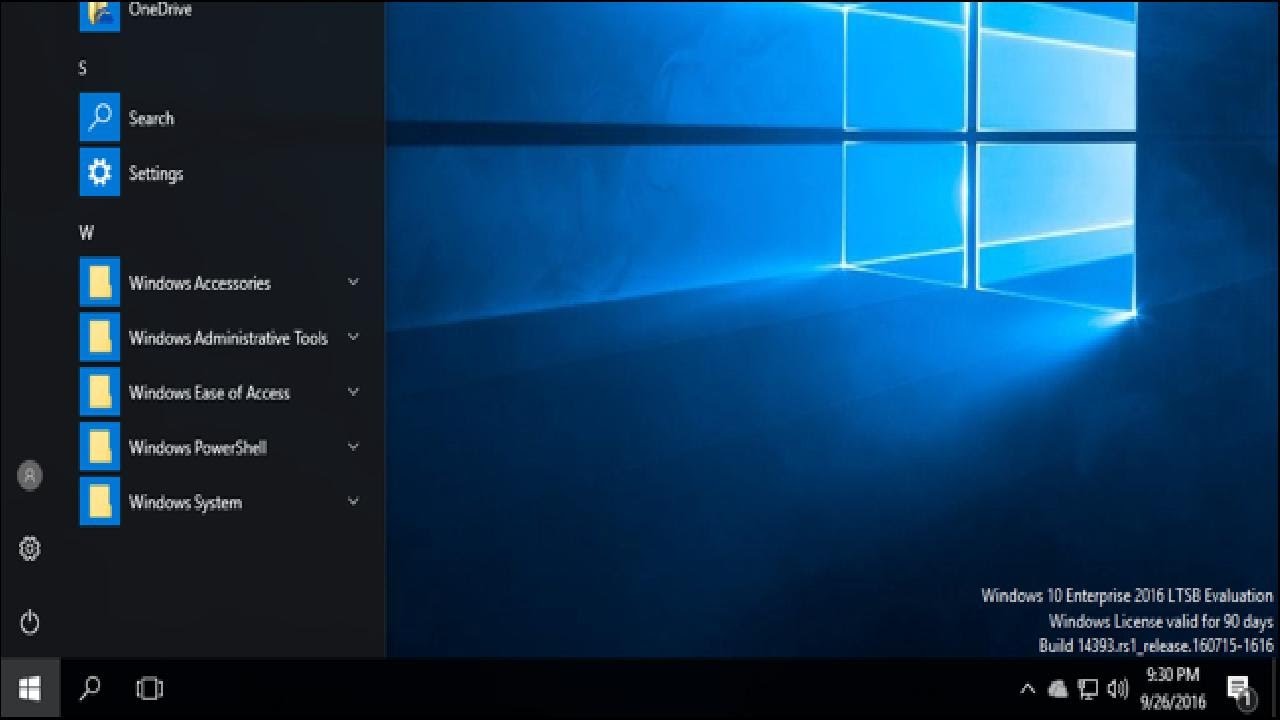The height and width of the screenshot is (720, 1280).
Task: Open the user account avatar in Start rail
Action: [x=30, y=476]
